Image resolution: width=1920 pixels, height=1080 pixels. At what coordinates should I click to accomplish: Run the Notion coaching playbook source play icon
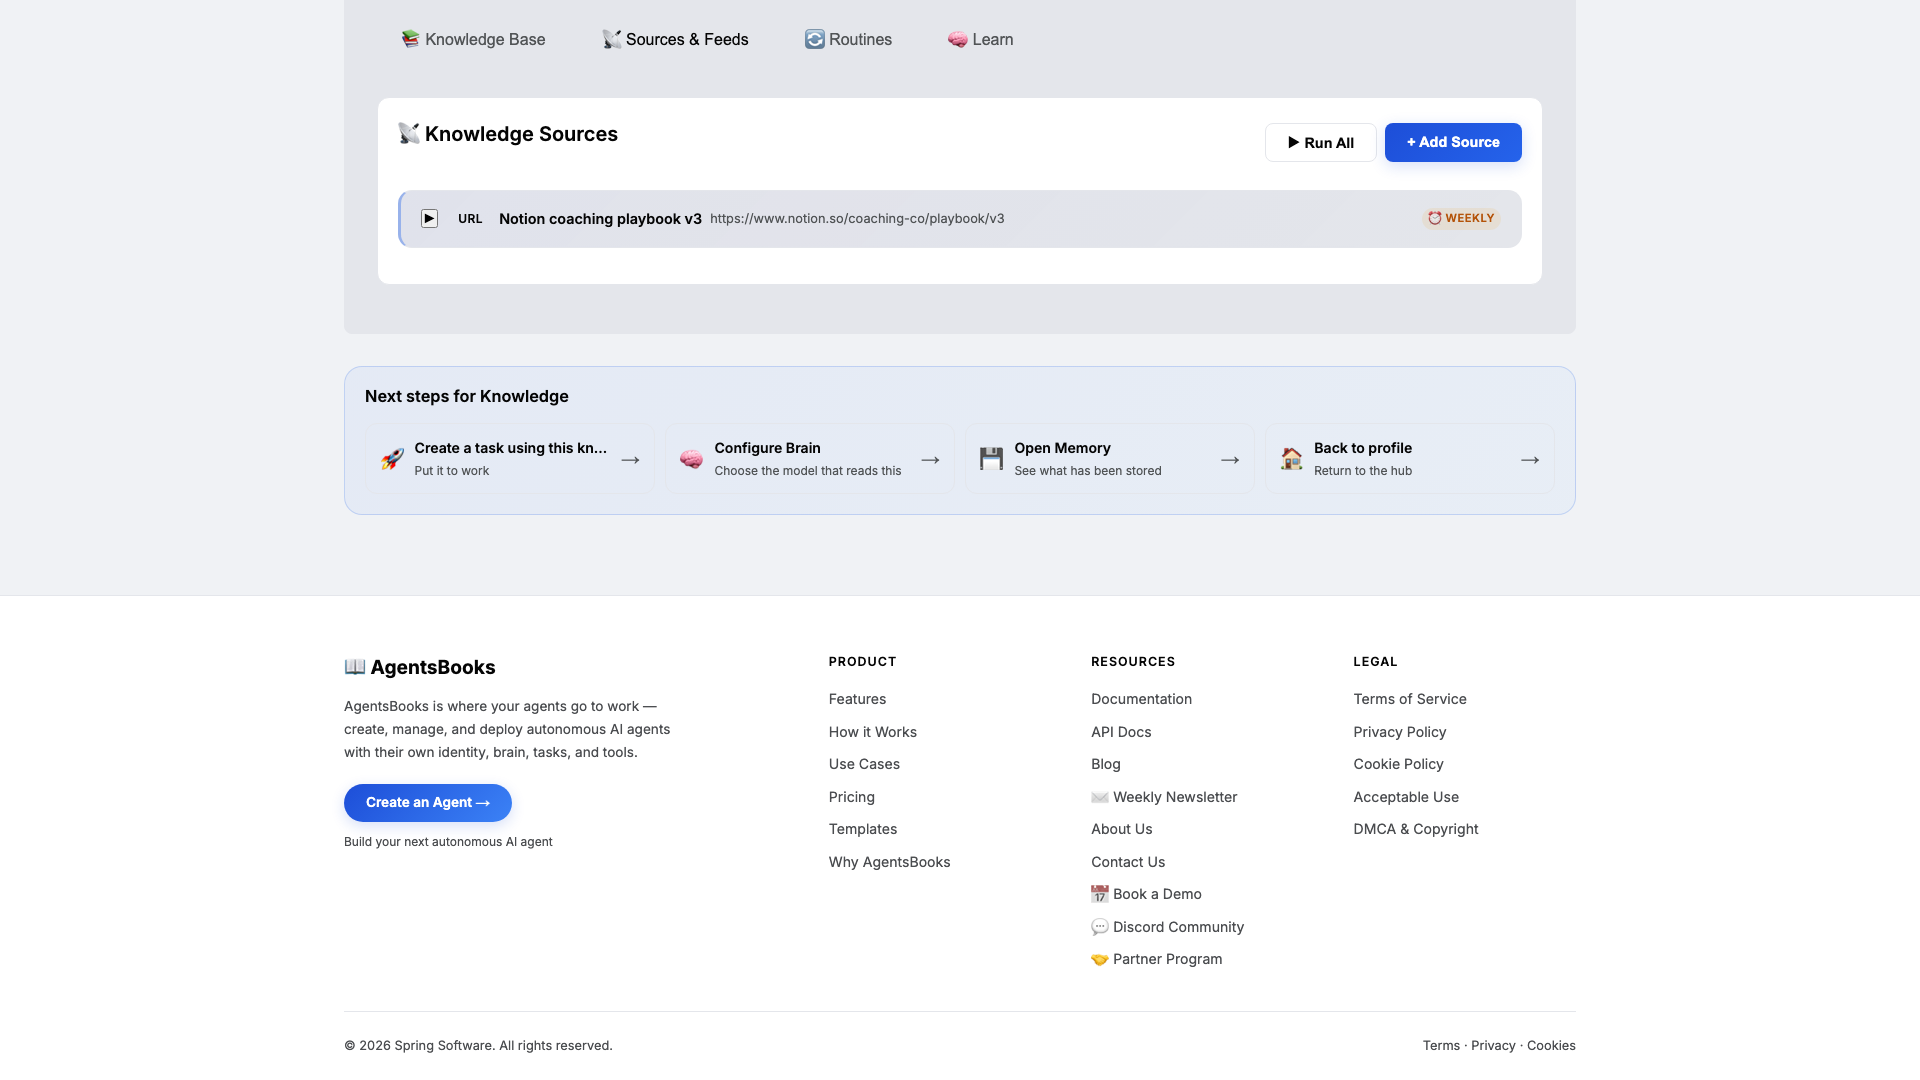[429, 218]
